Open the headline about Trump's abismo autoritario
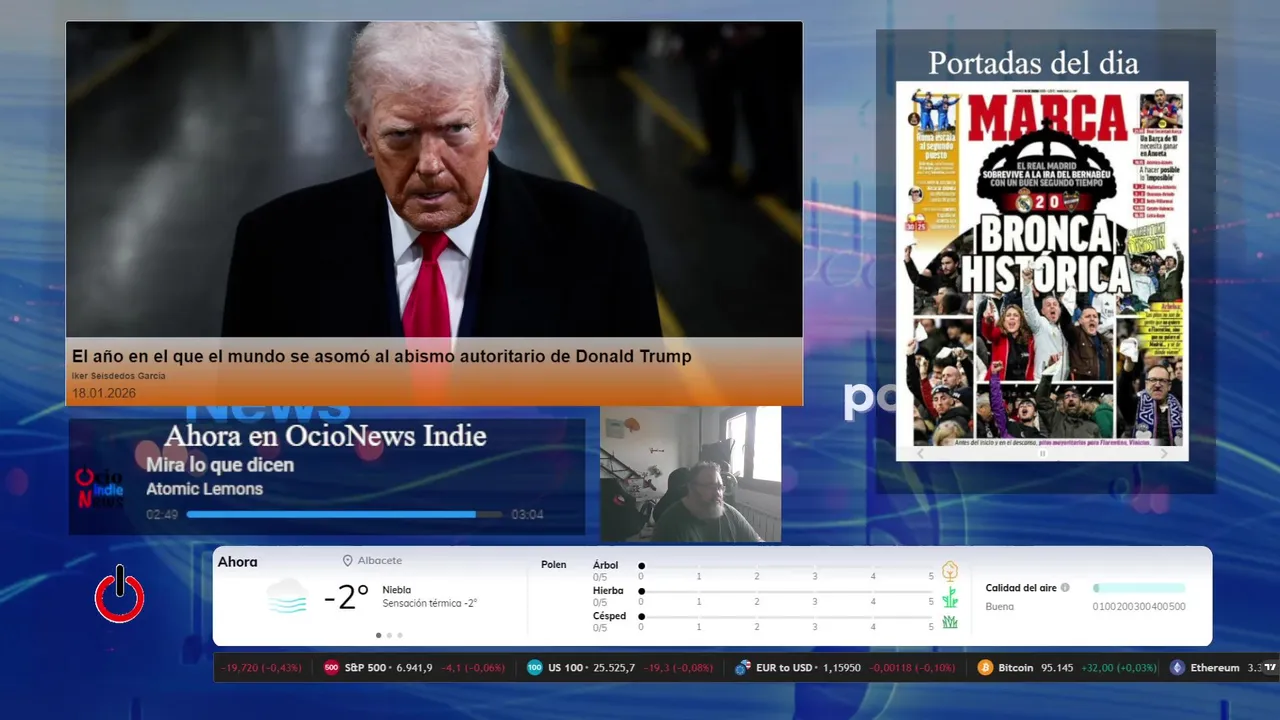 point(382,356)
